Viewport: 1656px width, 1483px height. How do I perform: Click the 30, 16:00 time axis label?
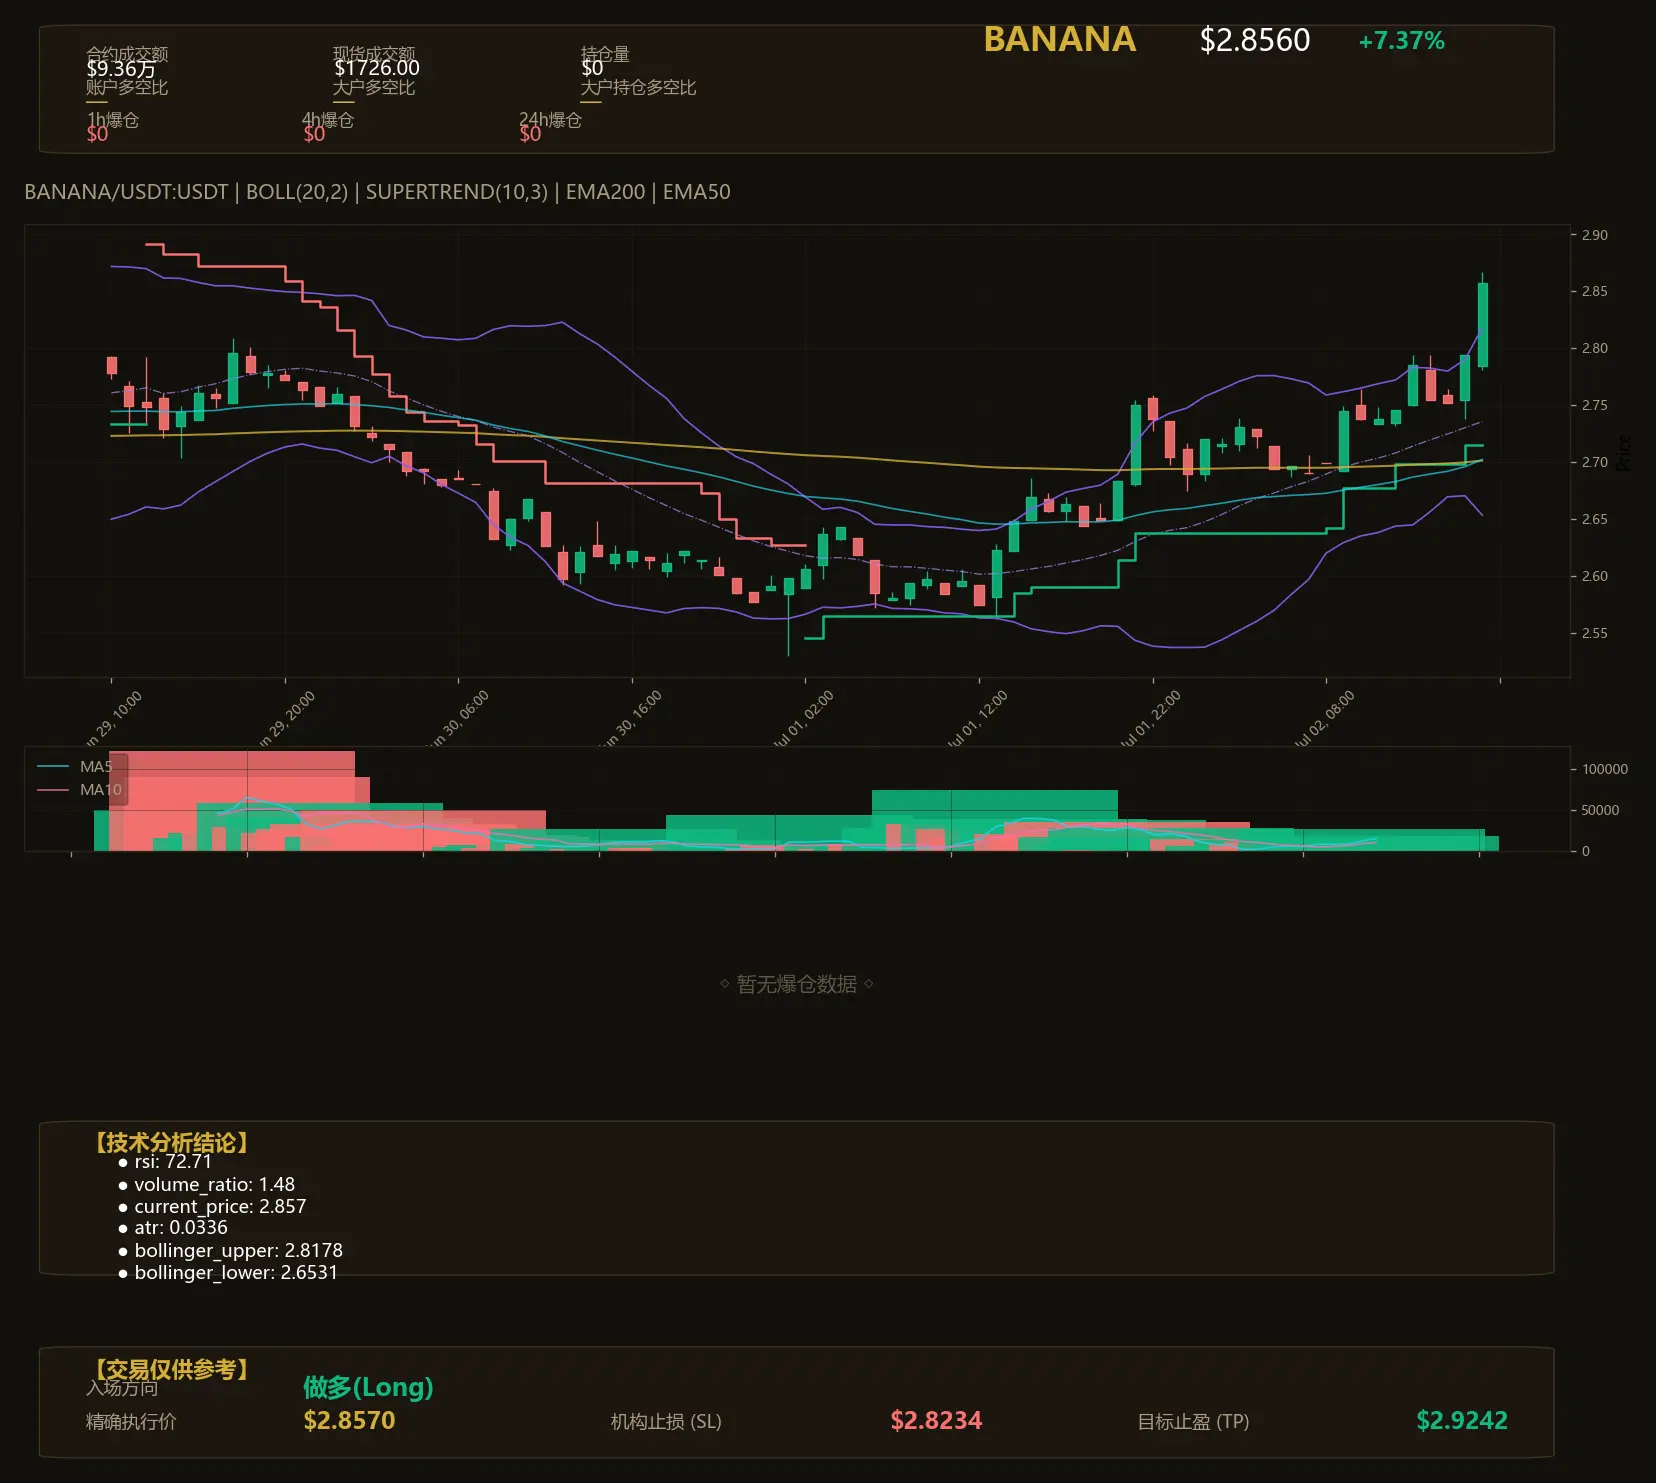click(632, 719)
